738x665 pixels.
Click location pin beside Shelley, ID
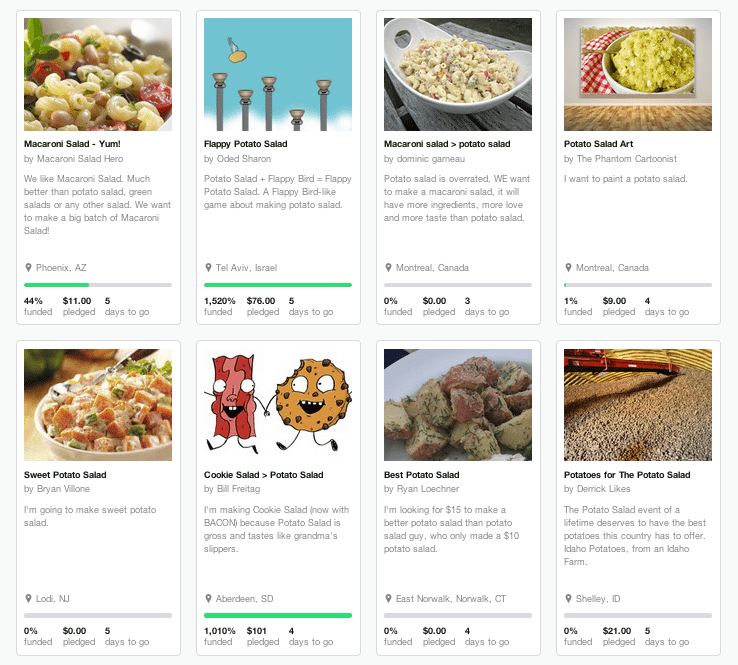pos(568,599)
